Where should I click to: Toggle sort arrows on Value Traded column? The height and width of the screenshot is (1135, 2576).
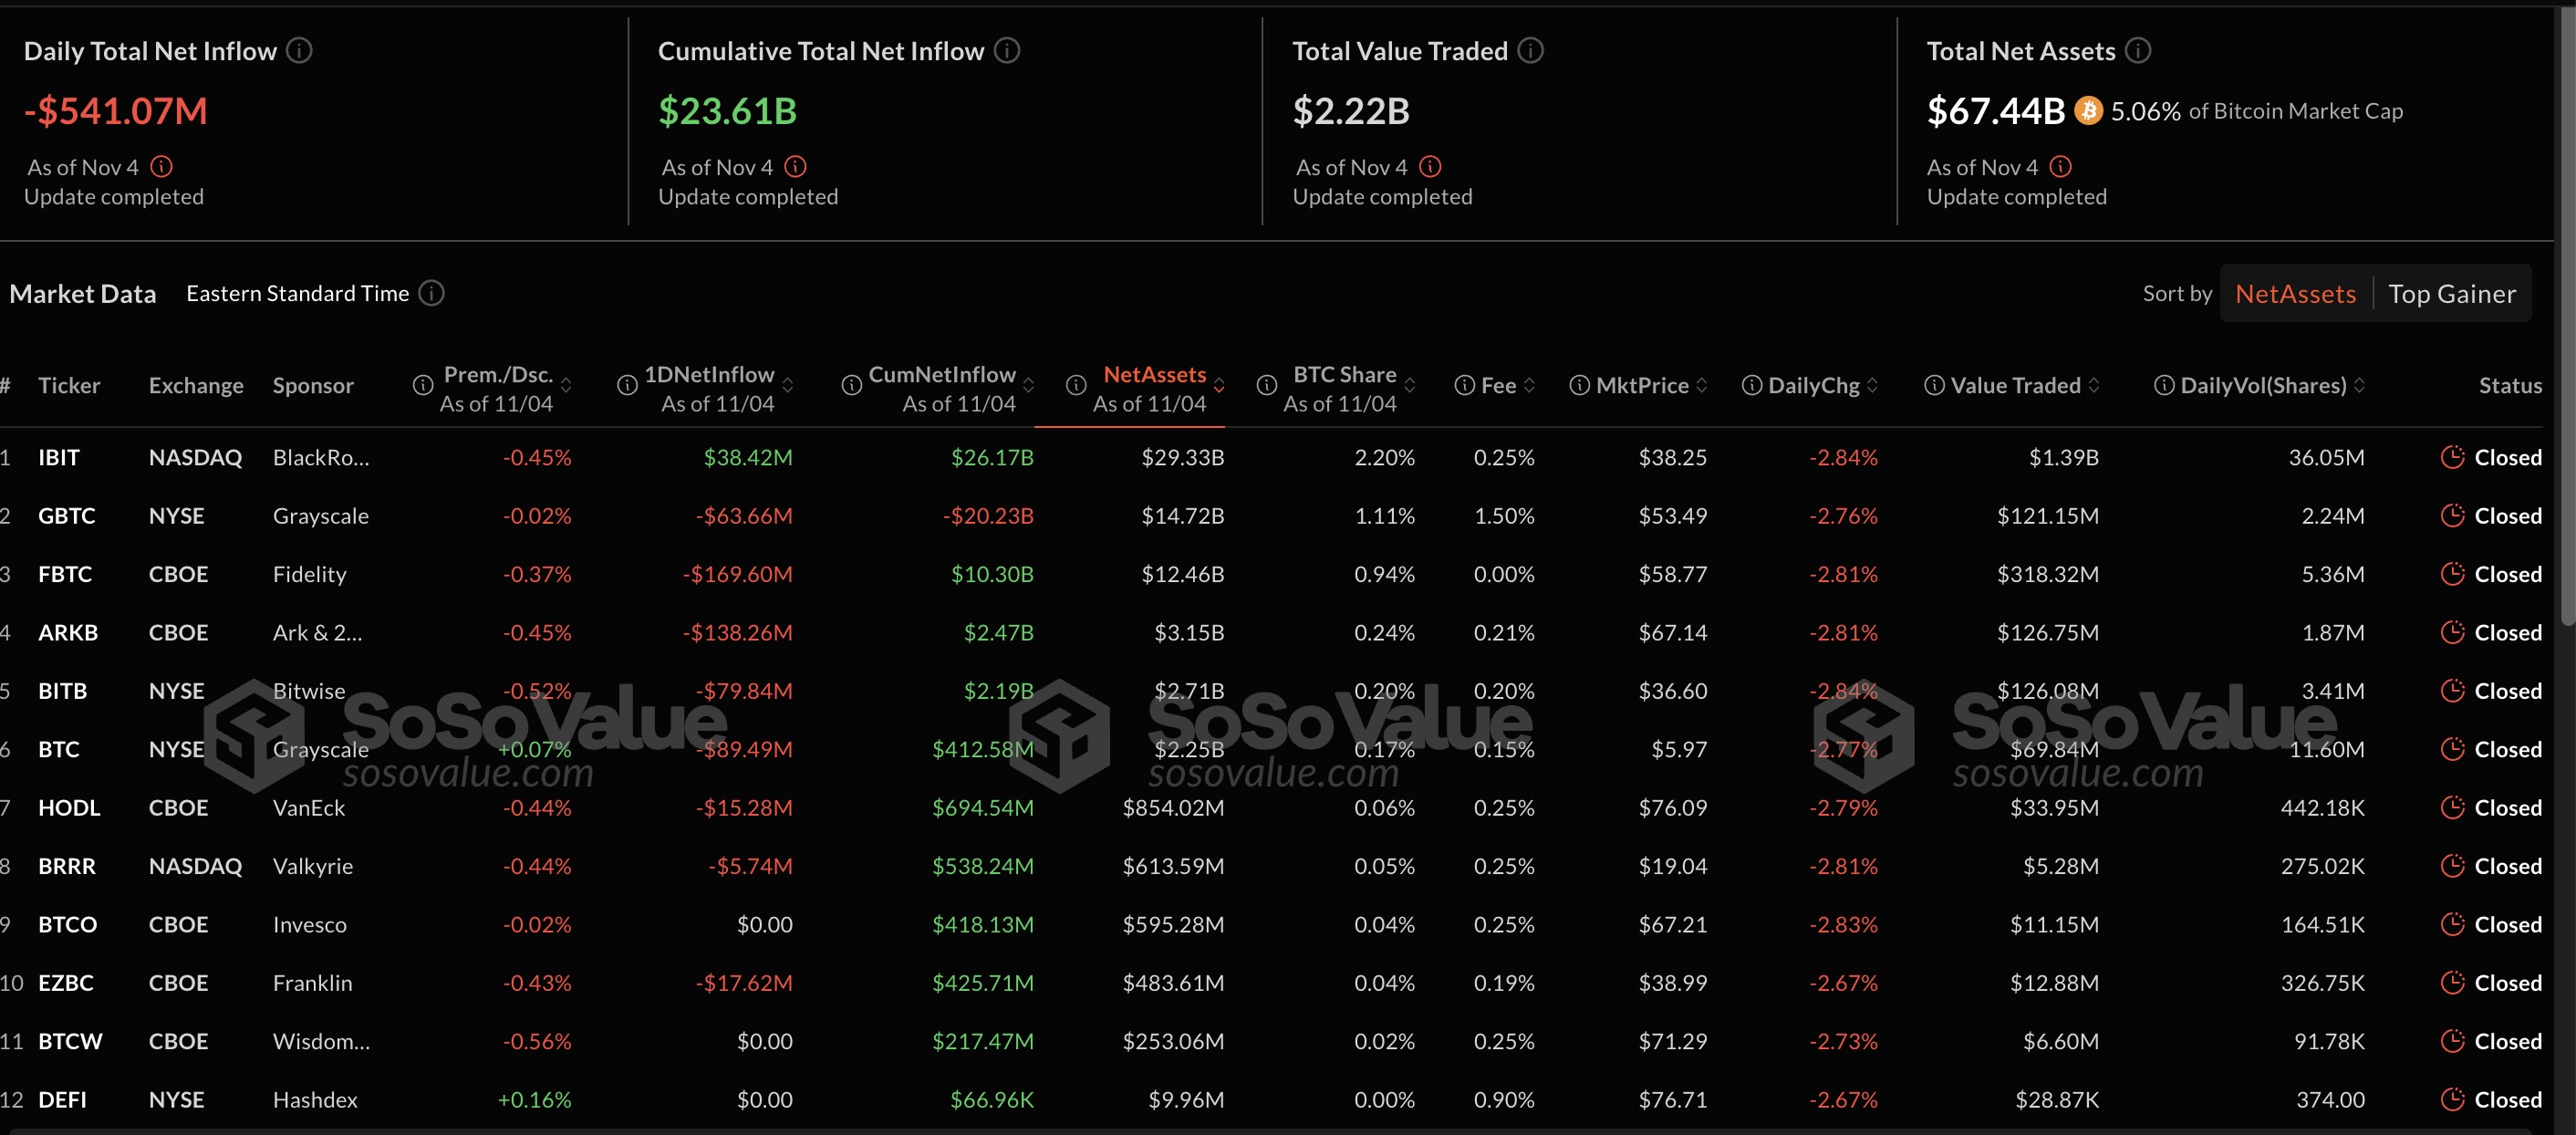pos(2093,386)
